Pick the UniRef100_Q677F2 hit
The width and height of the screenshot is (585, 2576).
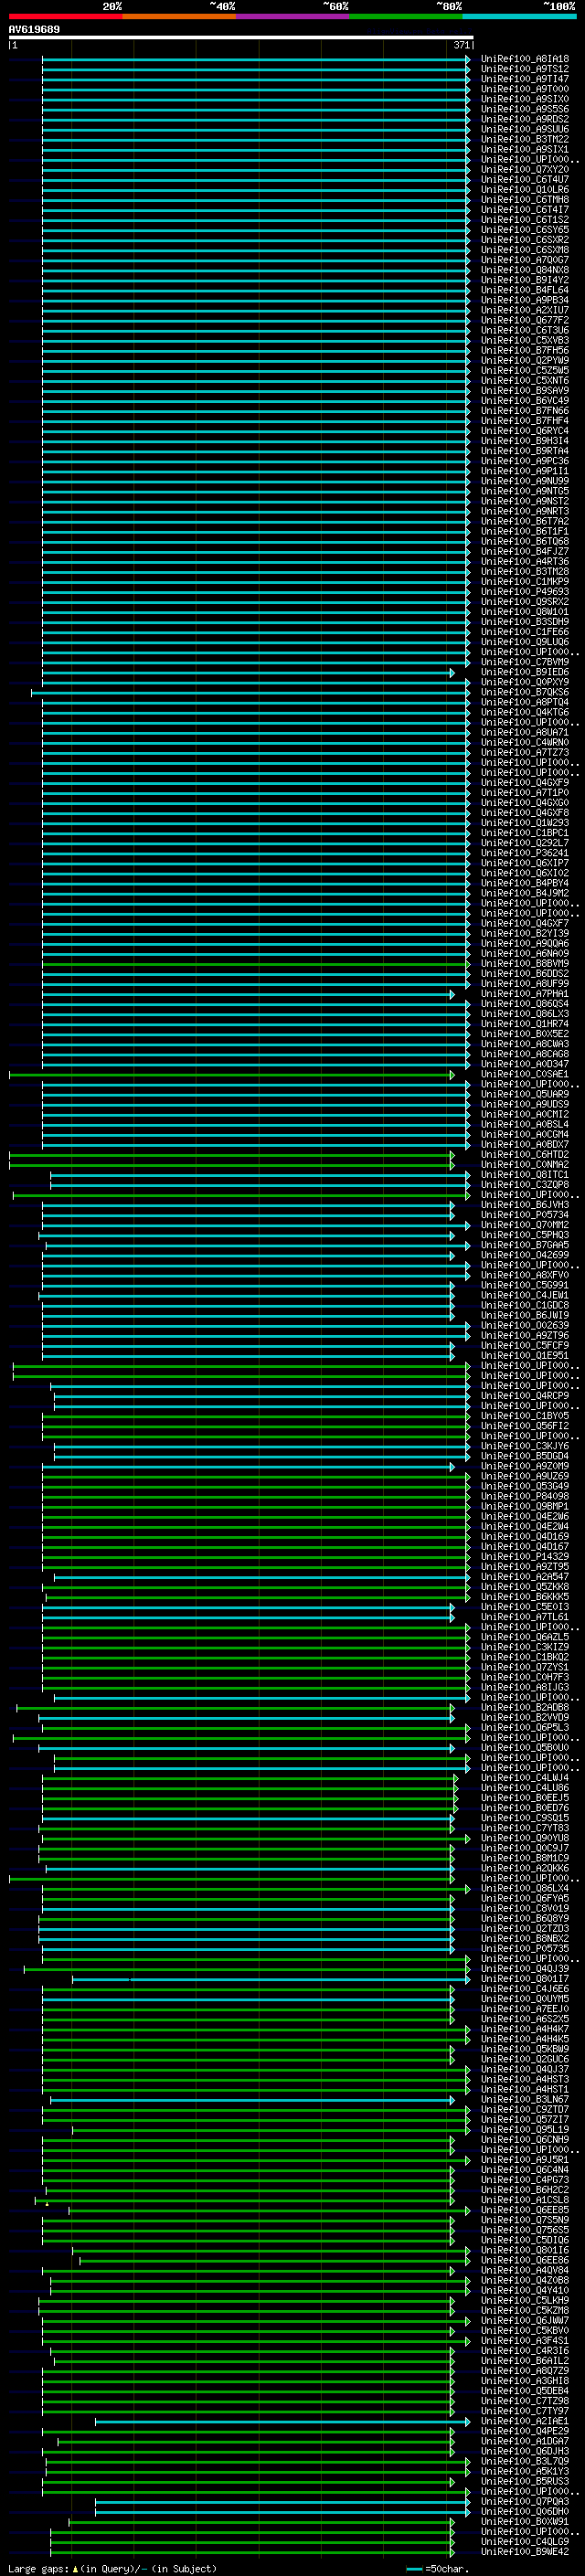(x=524, y=320)
